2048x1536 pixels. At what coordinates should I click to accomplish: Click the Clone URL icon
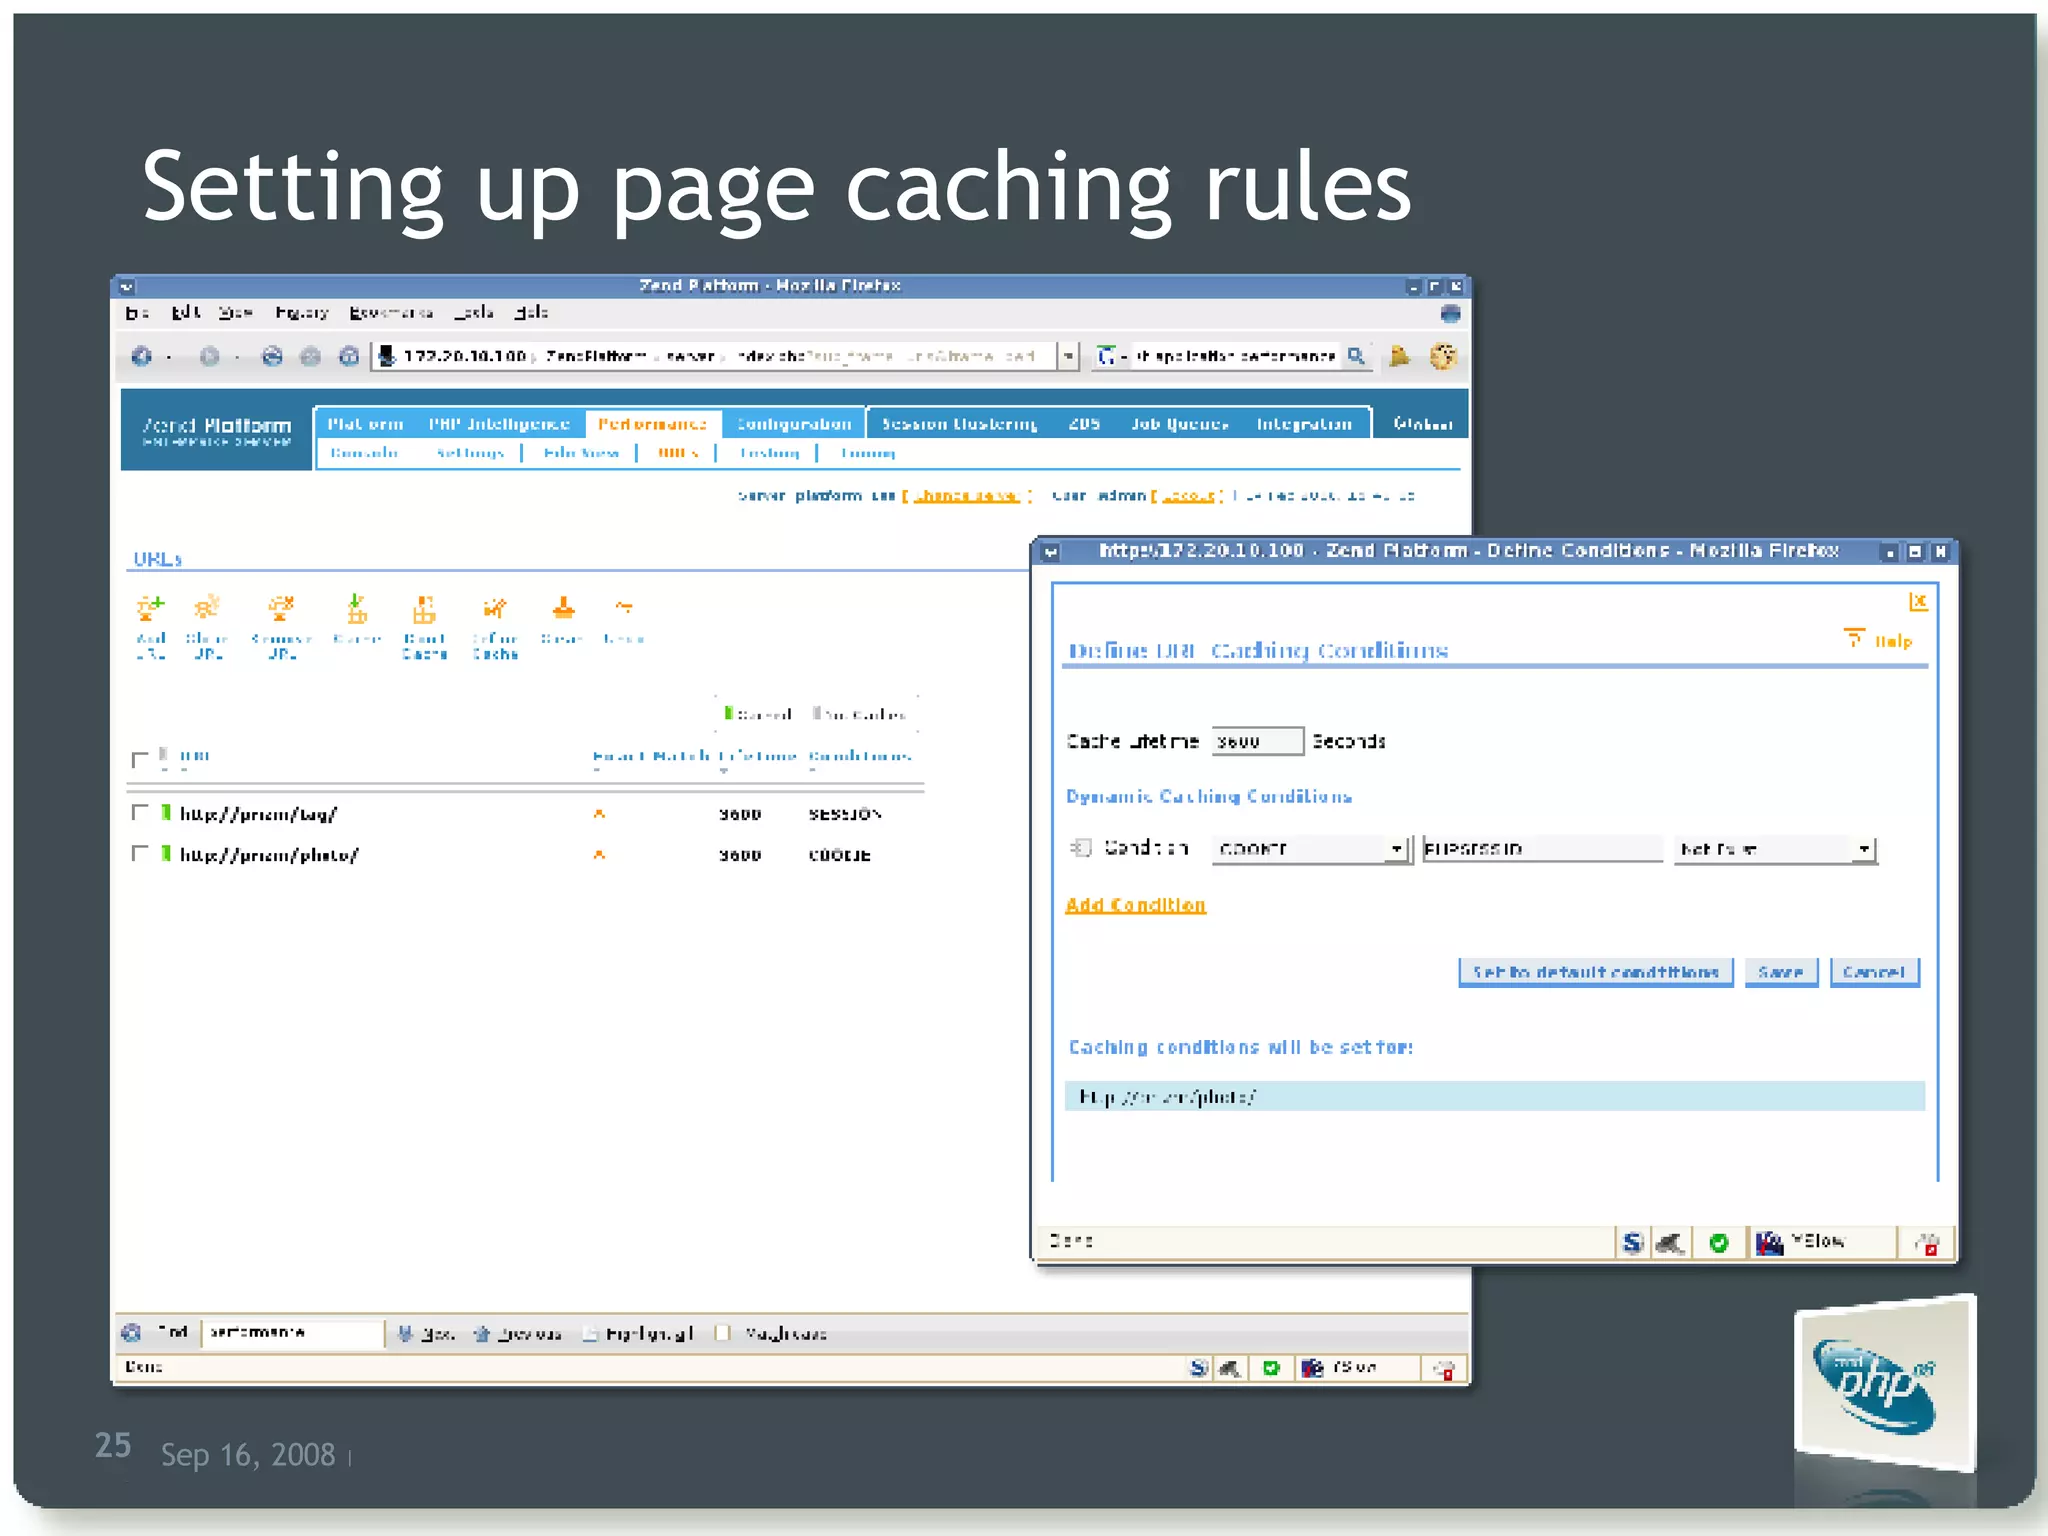[206, 608]
